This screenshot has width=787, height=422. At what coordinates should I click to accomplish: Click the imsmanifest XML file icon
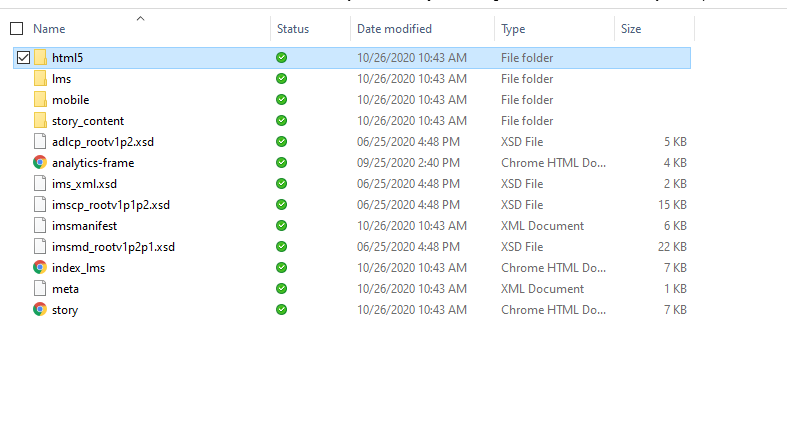pyautogui.click(x=40, y=226)
